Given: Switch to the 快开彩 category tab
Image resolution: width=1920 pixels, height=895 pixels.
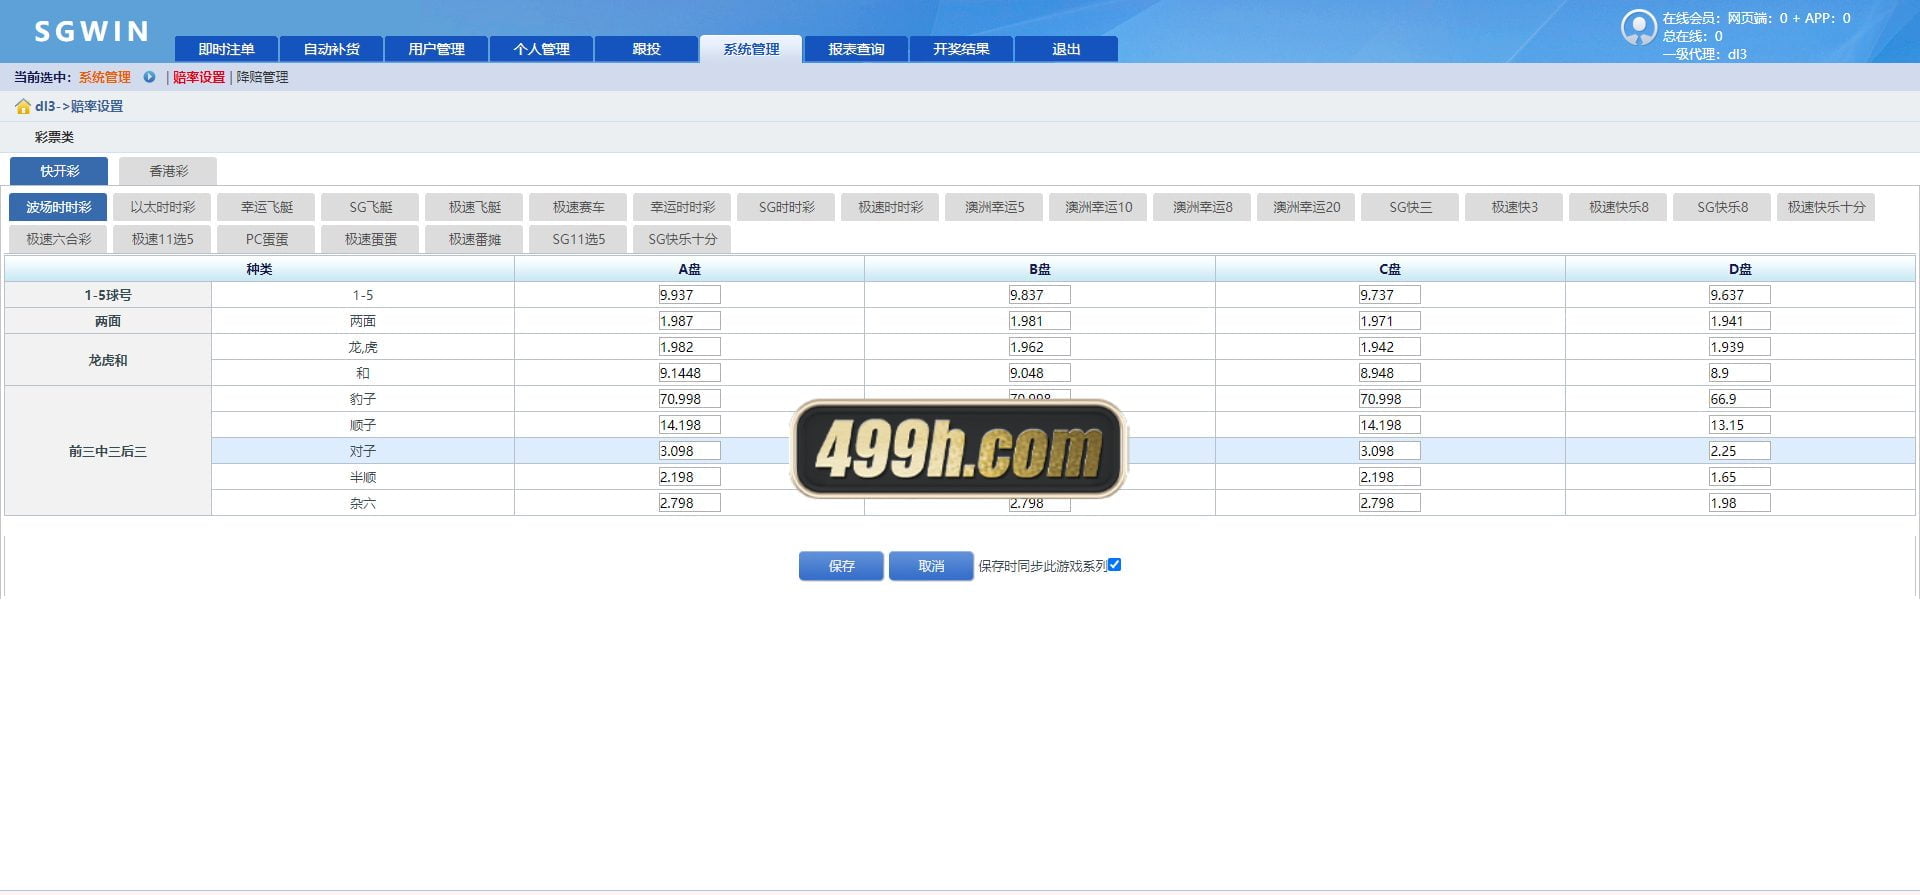Looking at the screenshot, I should click(59, 171).
